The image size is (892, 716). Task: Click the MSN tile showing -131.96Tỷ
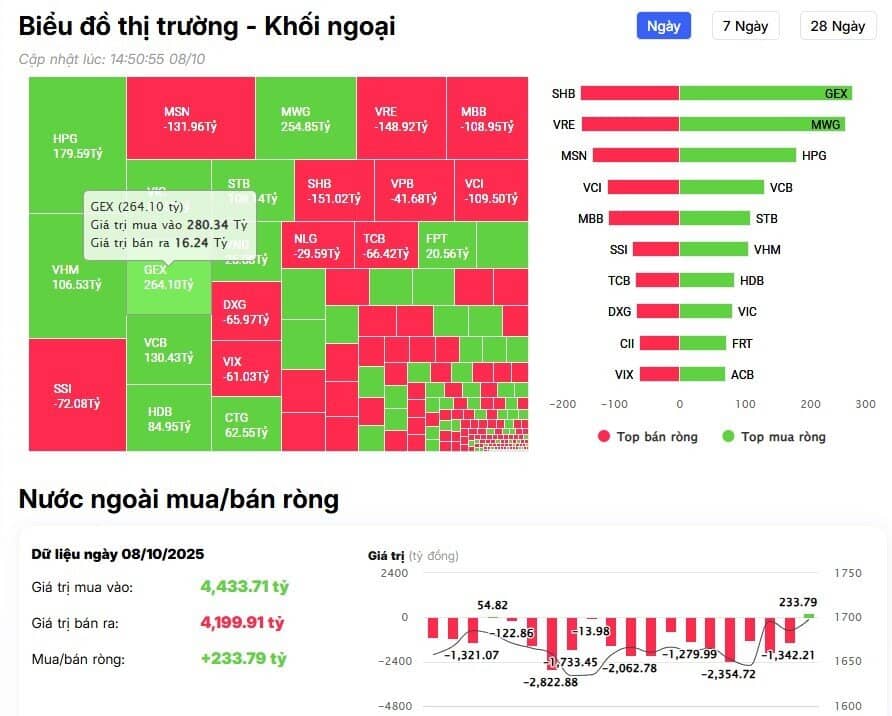190,117
